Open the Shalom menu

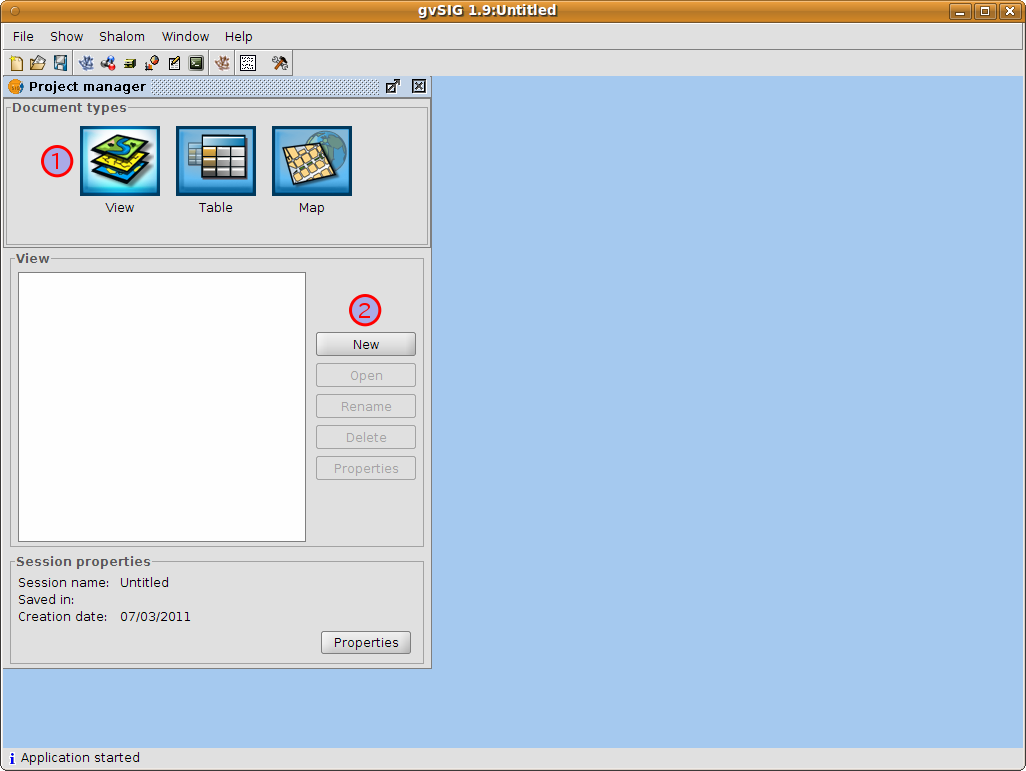click(x=122, y=36)
